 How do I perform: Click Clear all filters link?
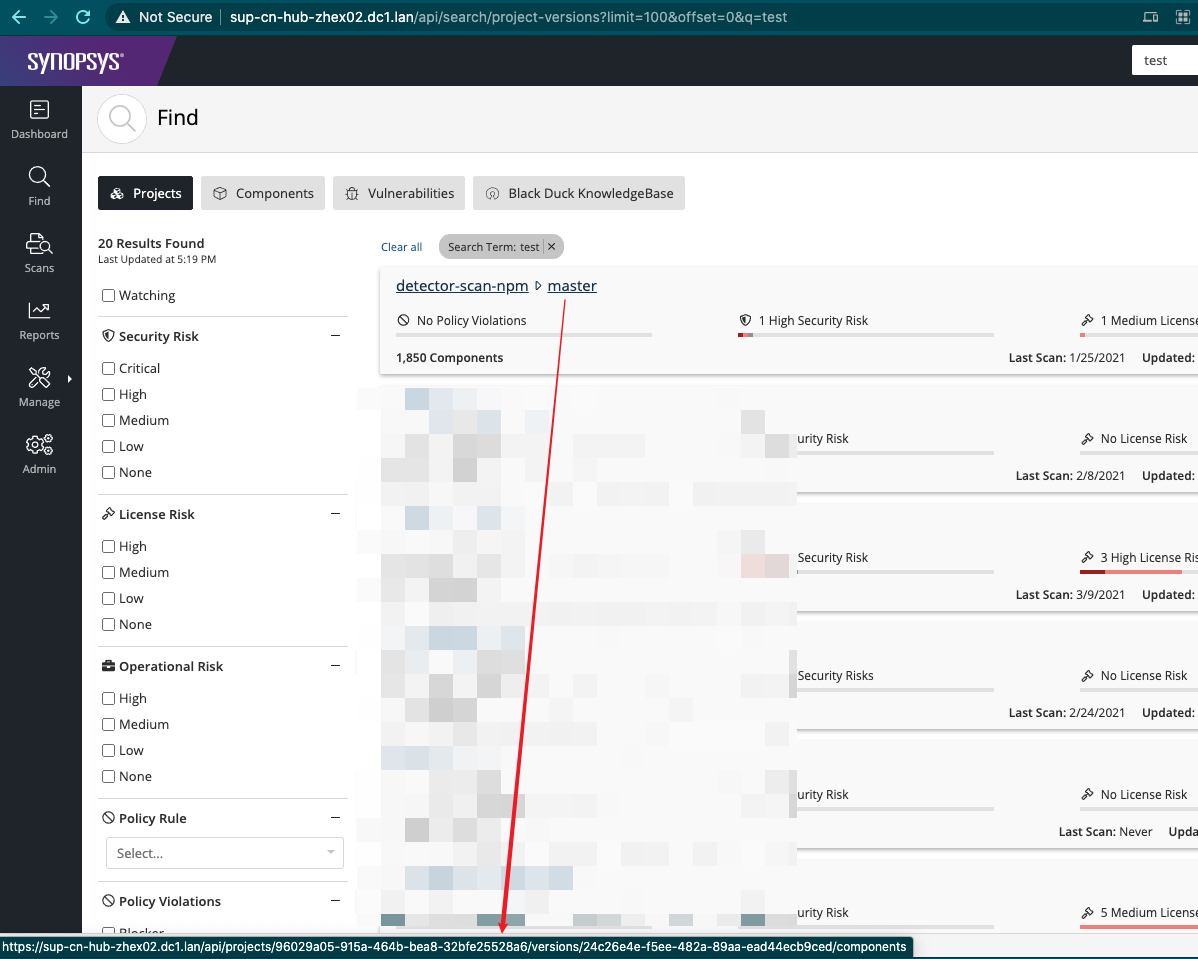click(401, 247)
